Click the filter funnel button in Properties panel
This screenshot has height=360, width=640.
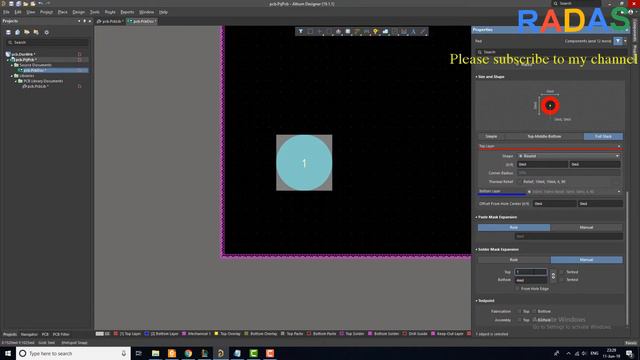[618, 41]
